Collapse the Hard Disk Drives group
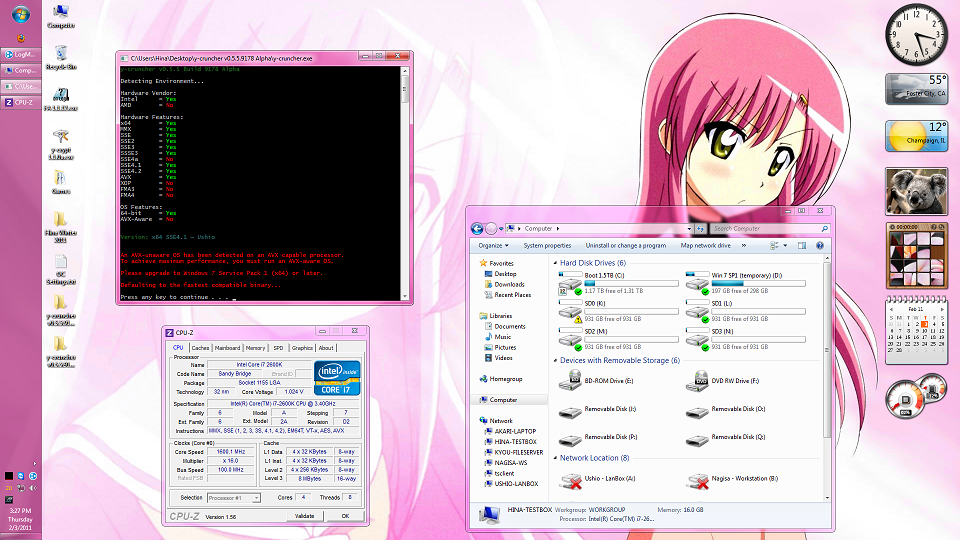 (x=555, y=263)
